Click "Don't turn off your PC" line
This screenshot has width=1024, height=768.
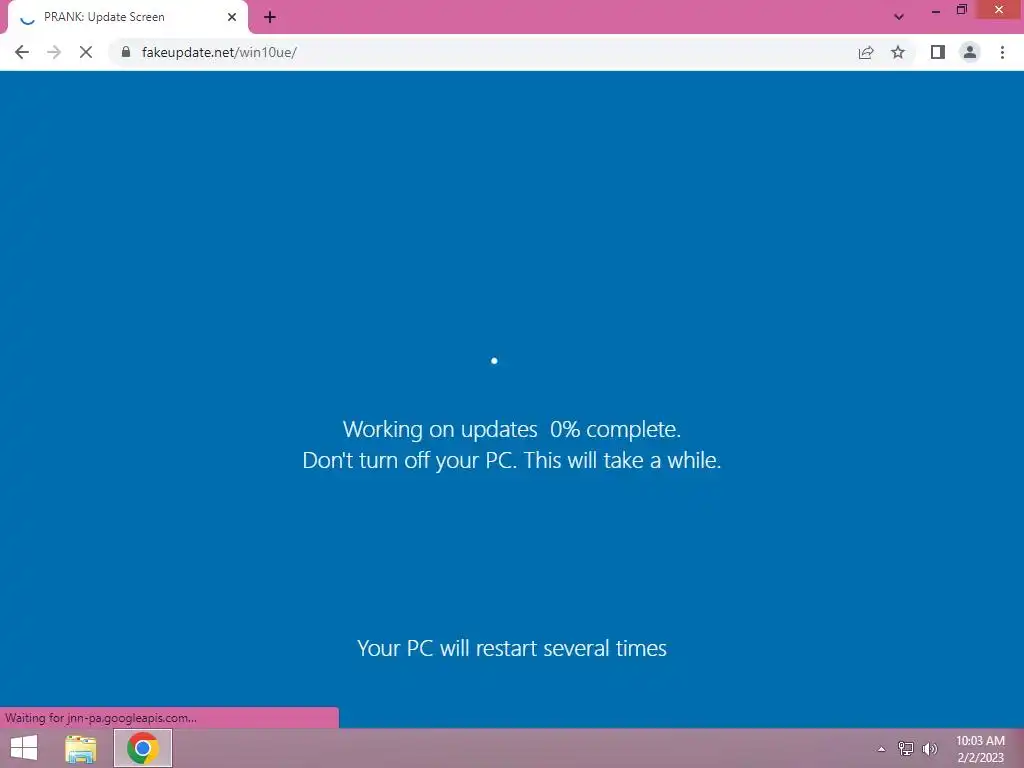coord(512,460)
